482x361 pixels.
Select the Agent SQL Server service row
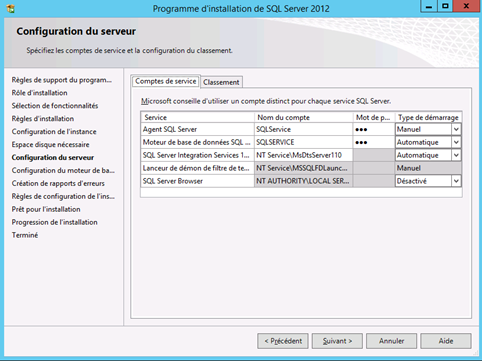[x=197, y=129]
